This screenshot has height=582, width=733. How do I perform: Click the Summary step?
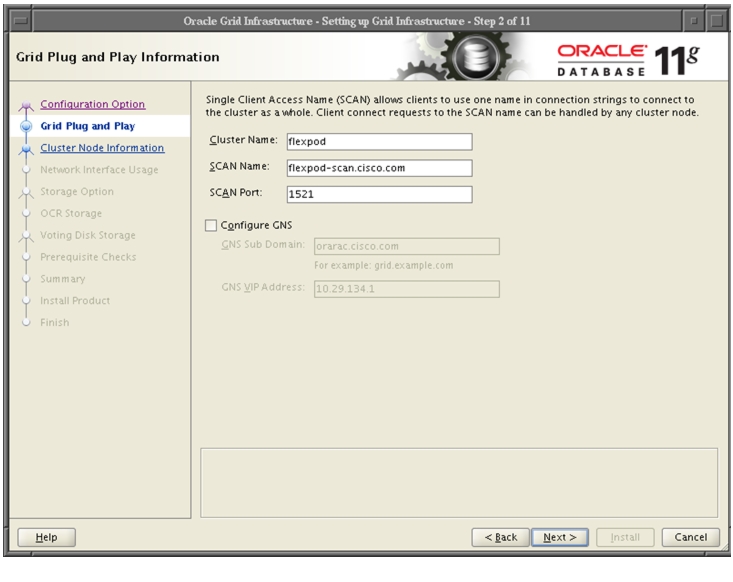pos(63,279)
